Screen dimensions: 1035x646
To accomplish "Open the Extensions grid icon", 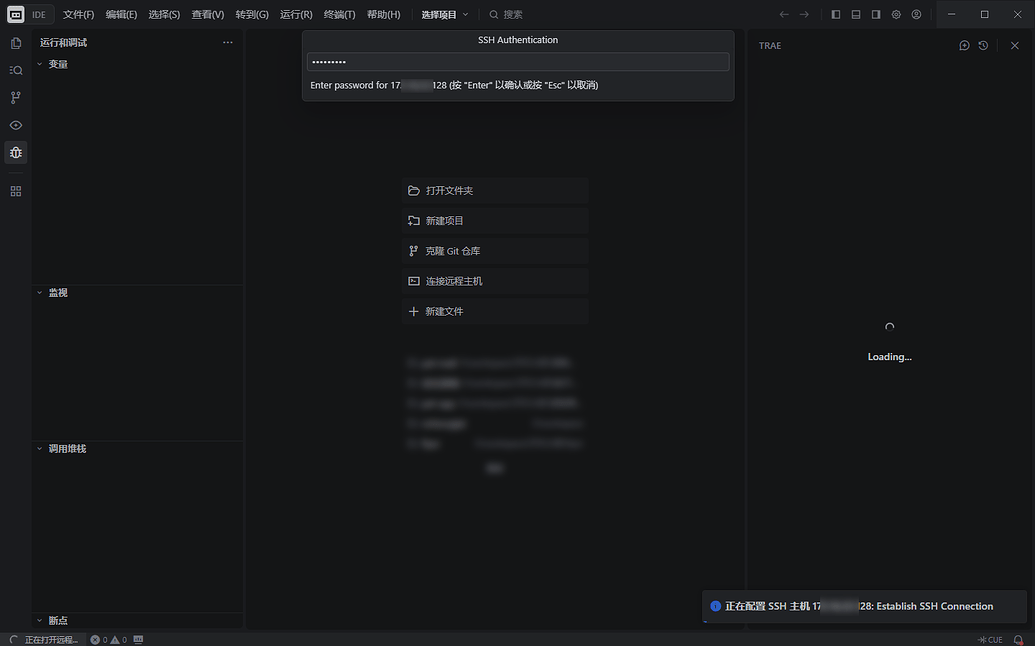I will (x=16, y=191).
